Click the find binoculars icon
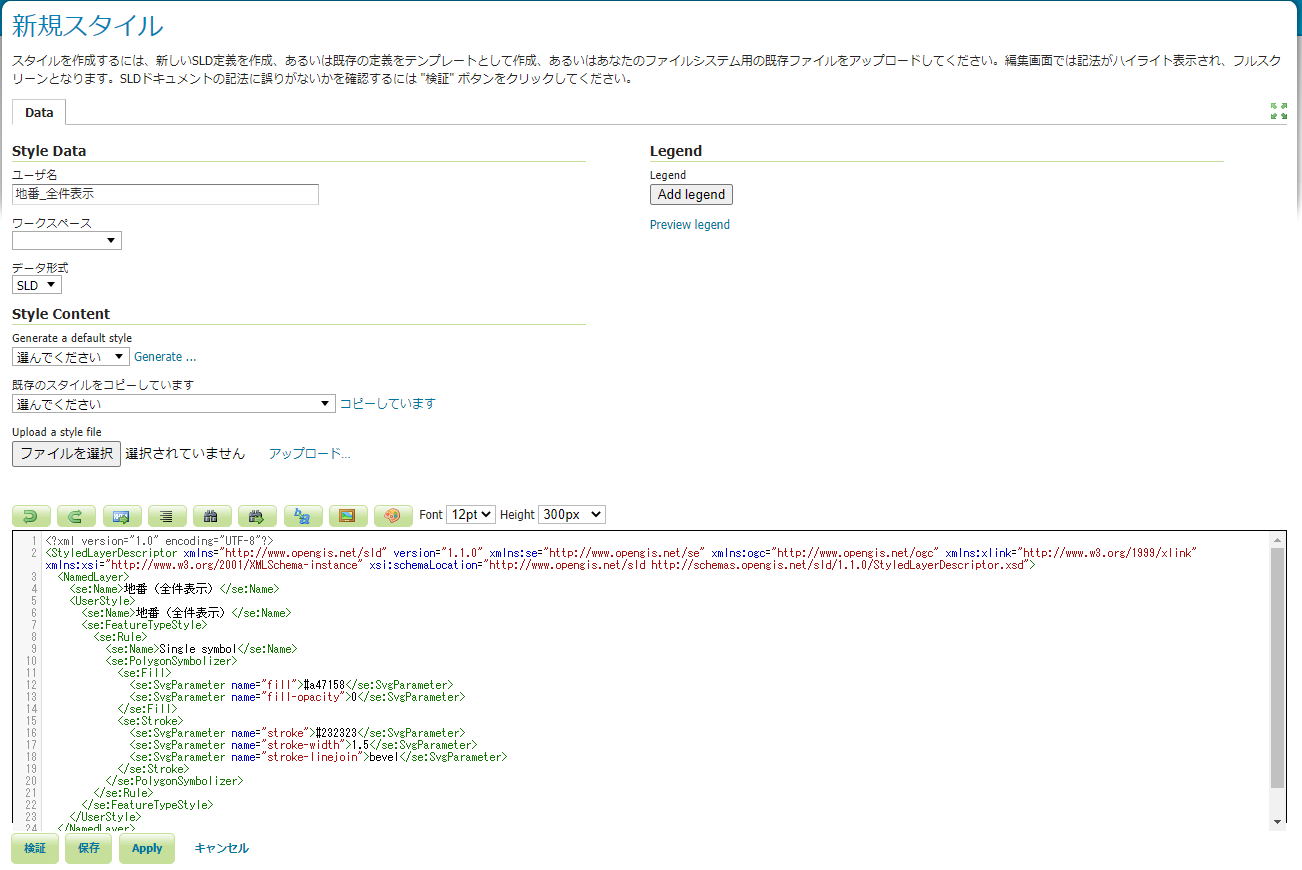 pyautogui.click(x=212, y=516)
